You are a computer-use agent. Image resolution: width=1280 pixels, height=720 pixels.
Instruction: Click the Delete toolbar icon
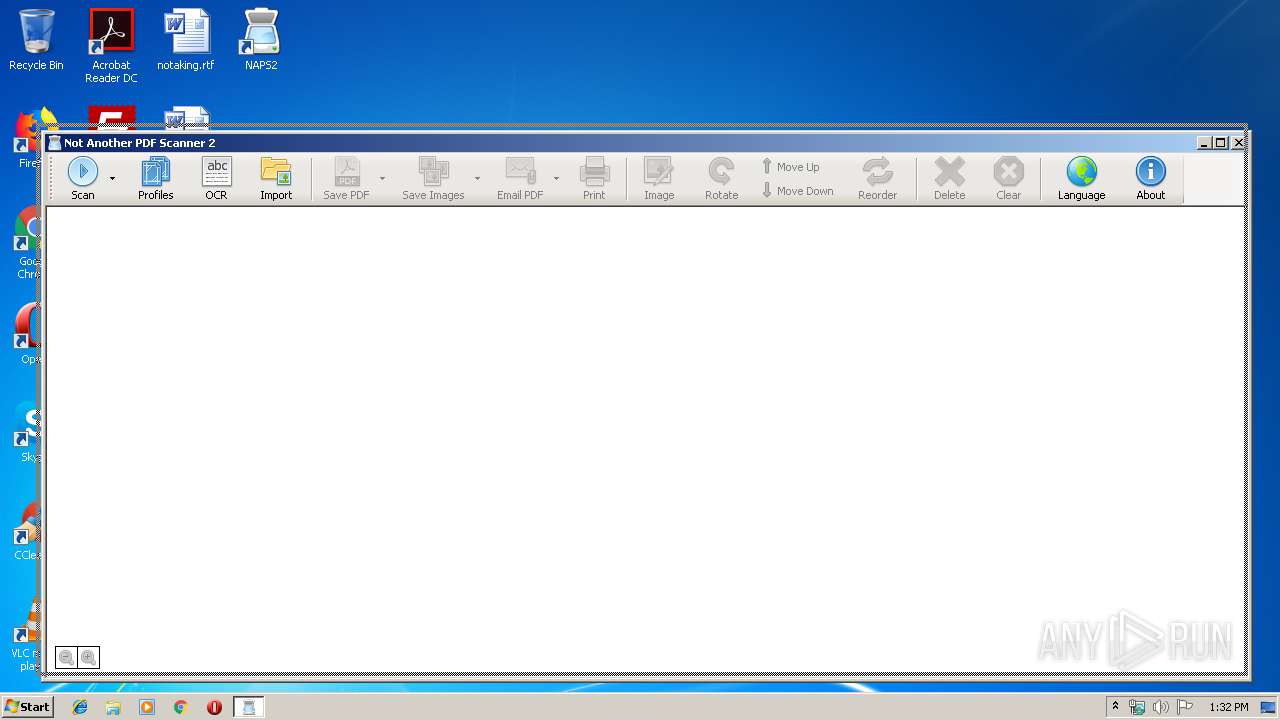point(949,179)
